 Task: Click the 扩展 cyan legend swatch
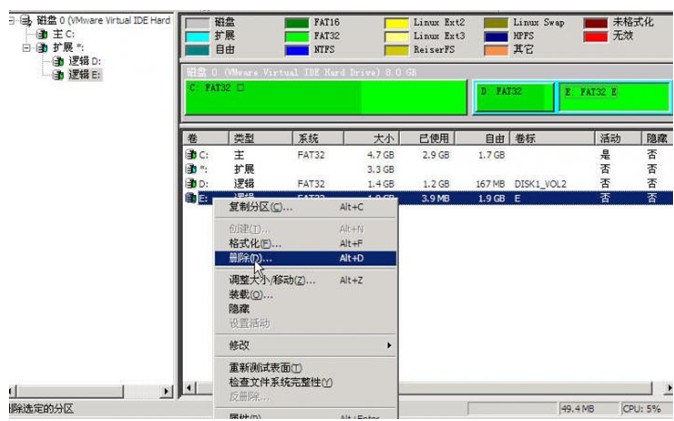(x=197, y=37)
